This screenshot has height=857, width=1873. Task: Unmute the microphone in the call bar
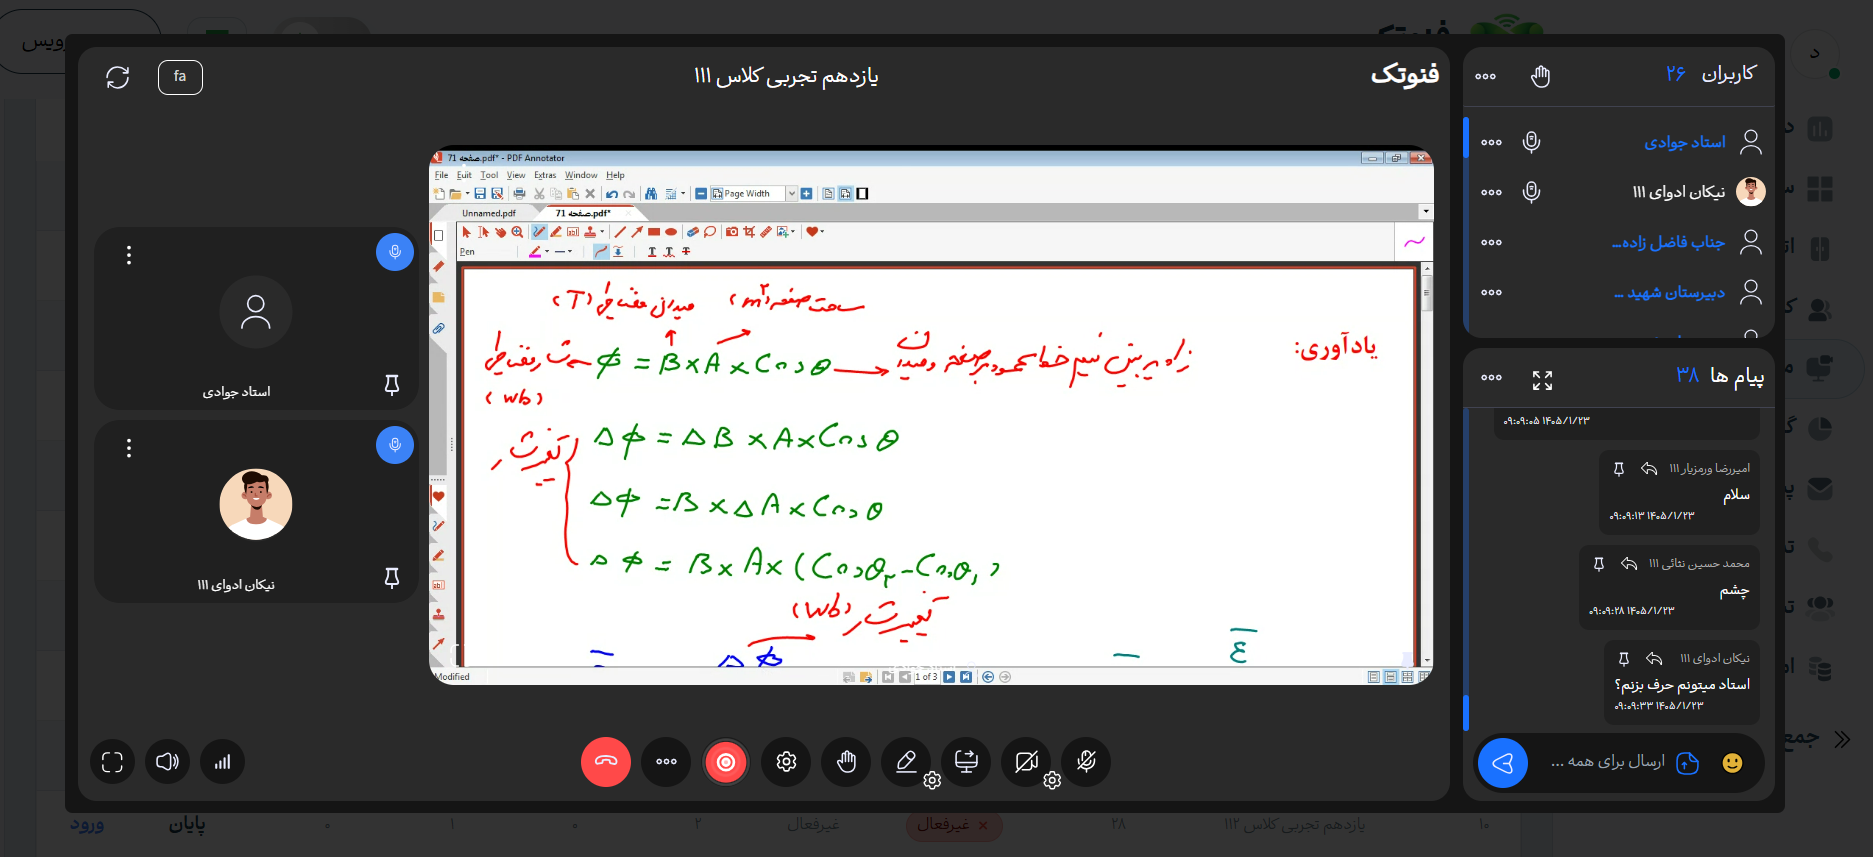click(1086, 762)
